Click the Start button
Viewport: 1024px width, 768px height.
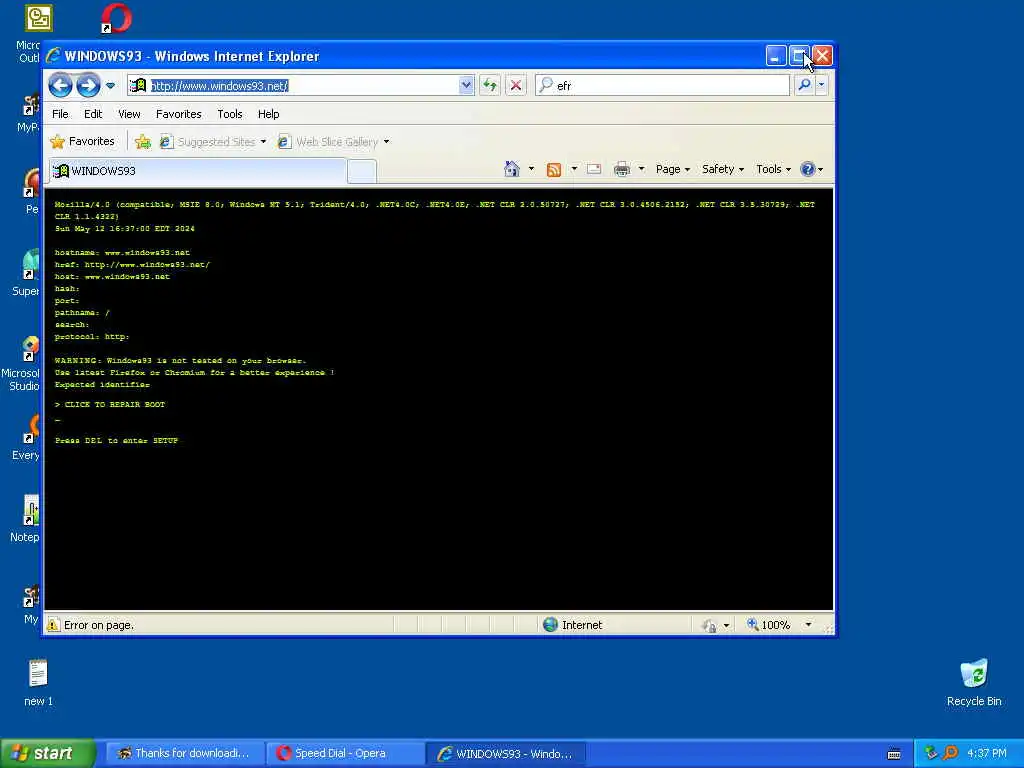pos(48,753)
